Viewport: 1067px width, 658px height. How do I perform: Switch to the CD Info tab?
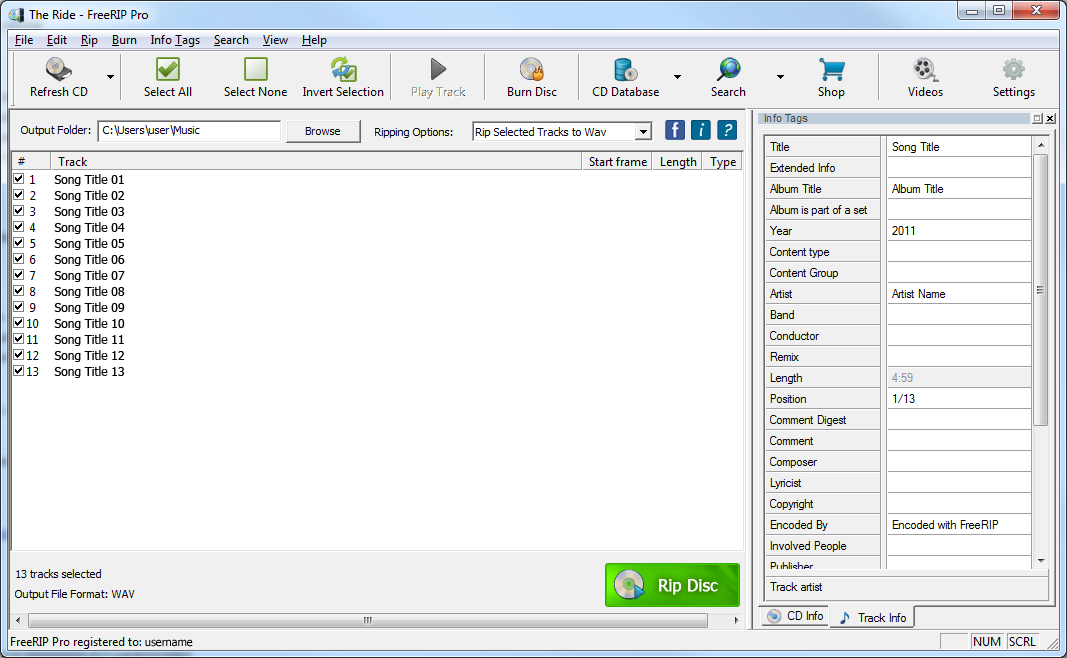coord(795,616)
